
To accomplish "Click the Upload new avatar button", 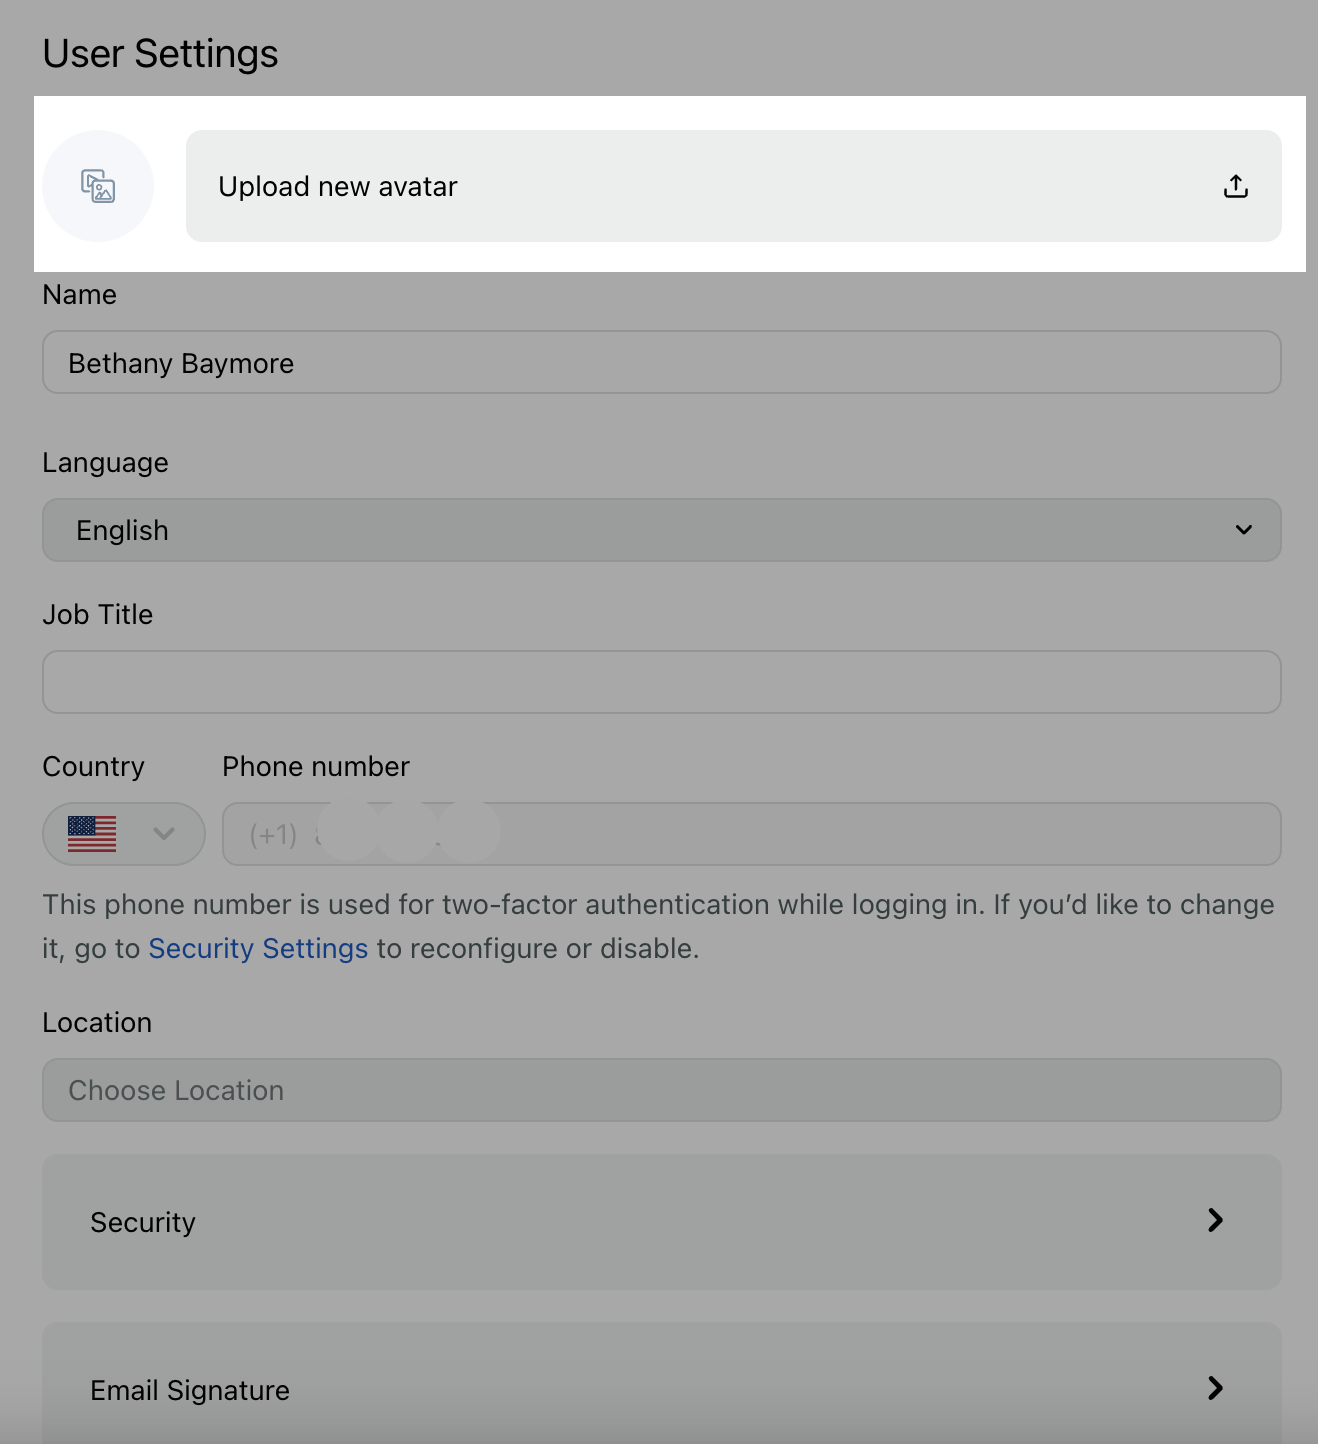I will pos(734,186).
